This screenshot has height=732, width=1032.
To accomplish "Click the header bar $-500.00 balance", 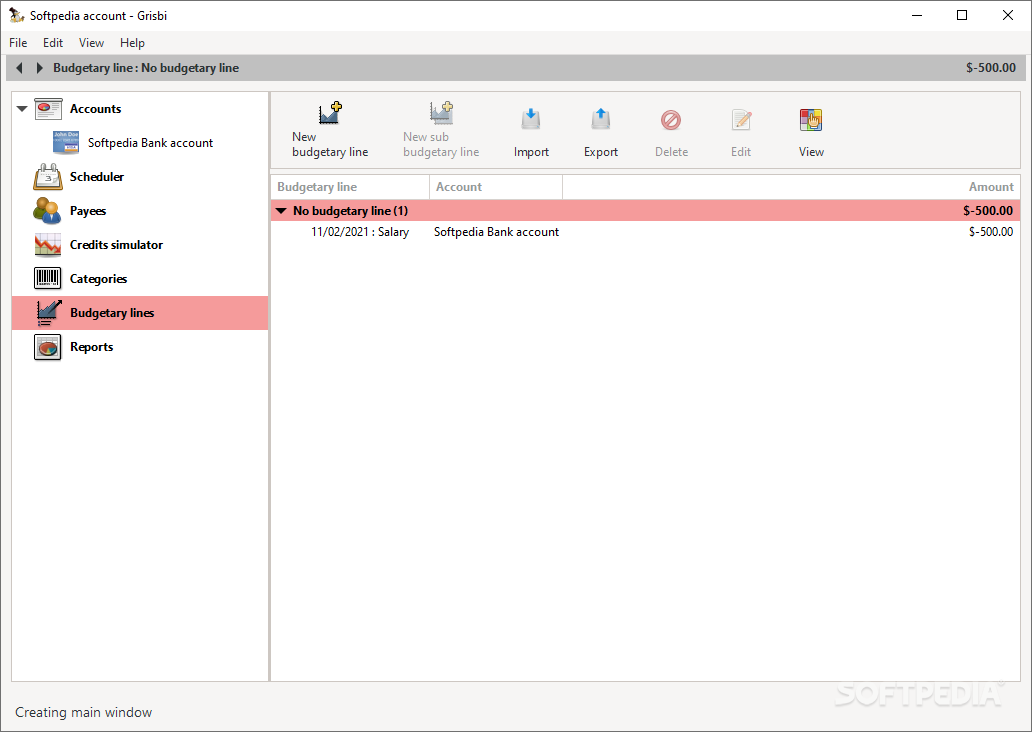I will click(991, 68).
